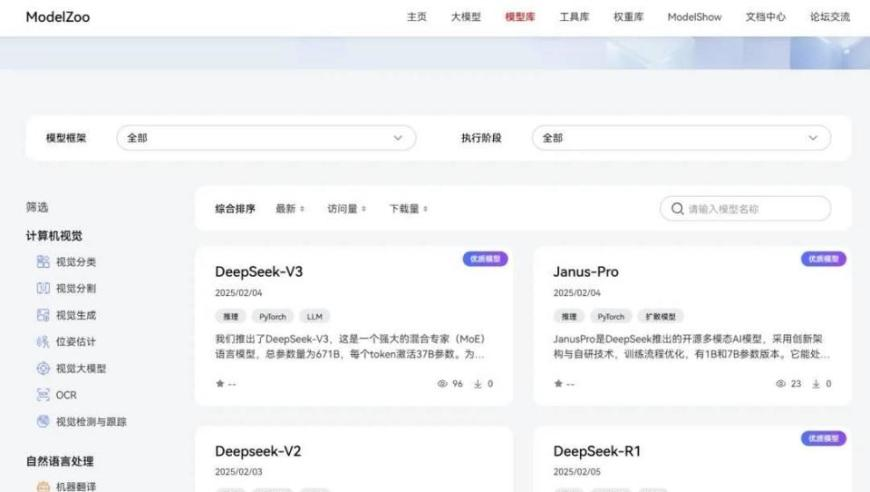
Task: Switch to the ModelShow tab
Action: pos(694,17)
